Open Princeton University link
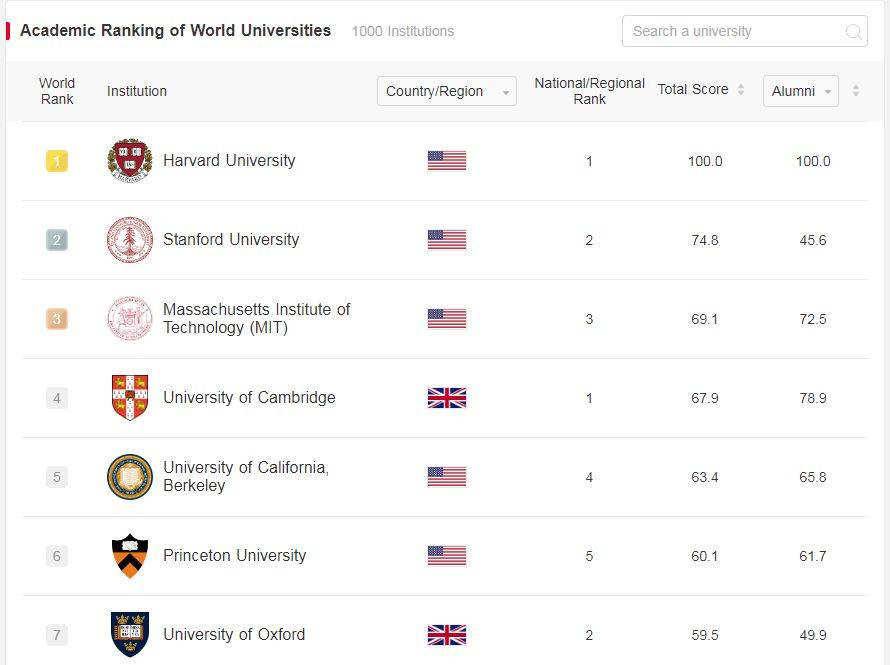This screenshot has height=665, width=890. click(x=234, y=555)
